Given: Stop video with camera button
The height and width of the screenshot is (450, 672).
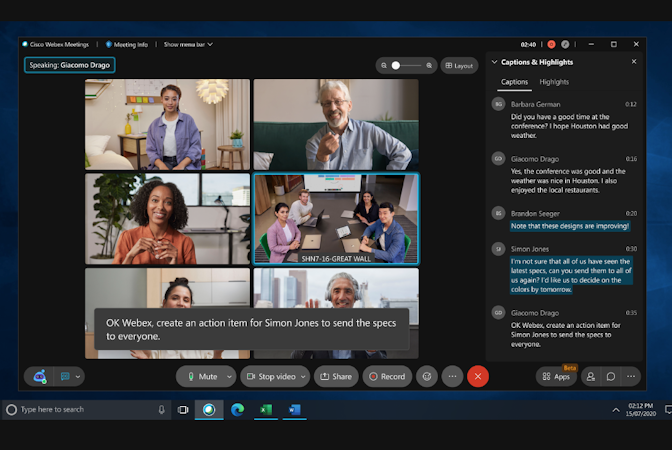Looking at the screenshot, I should [271, 377].
